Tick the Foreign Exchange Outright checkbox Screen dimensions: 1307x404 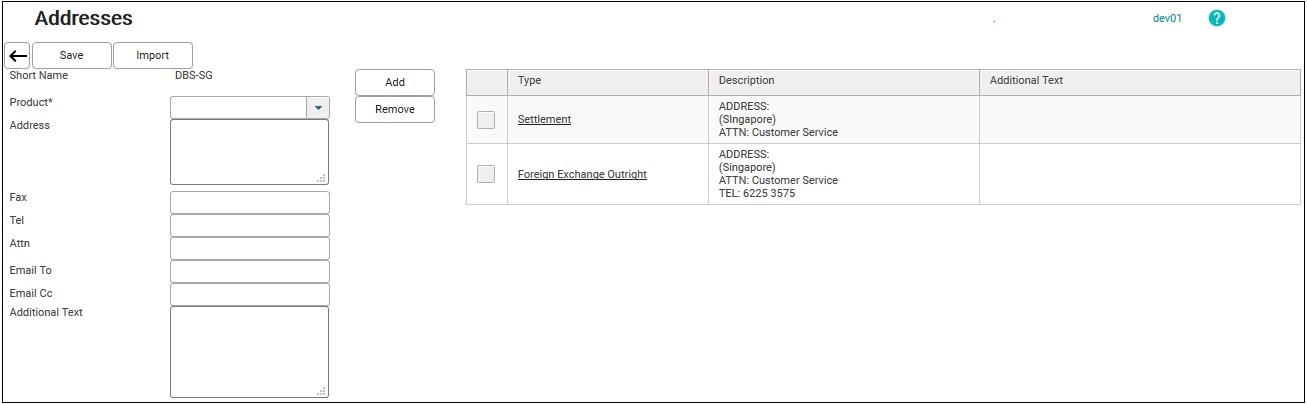coord(486,174)
